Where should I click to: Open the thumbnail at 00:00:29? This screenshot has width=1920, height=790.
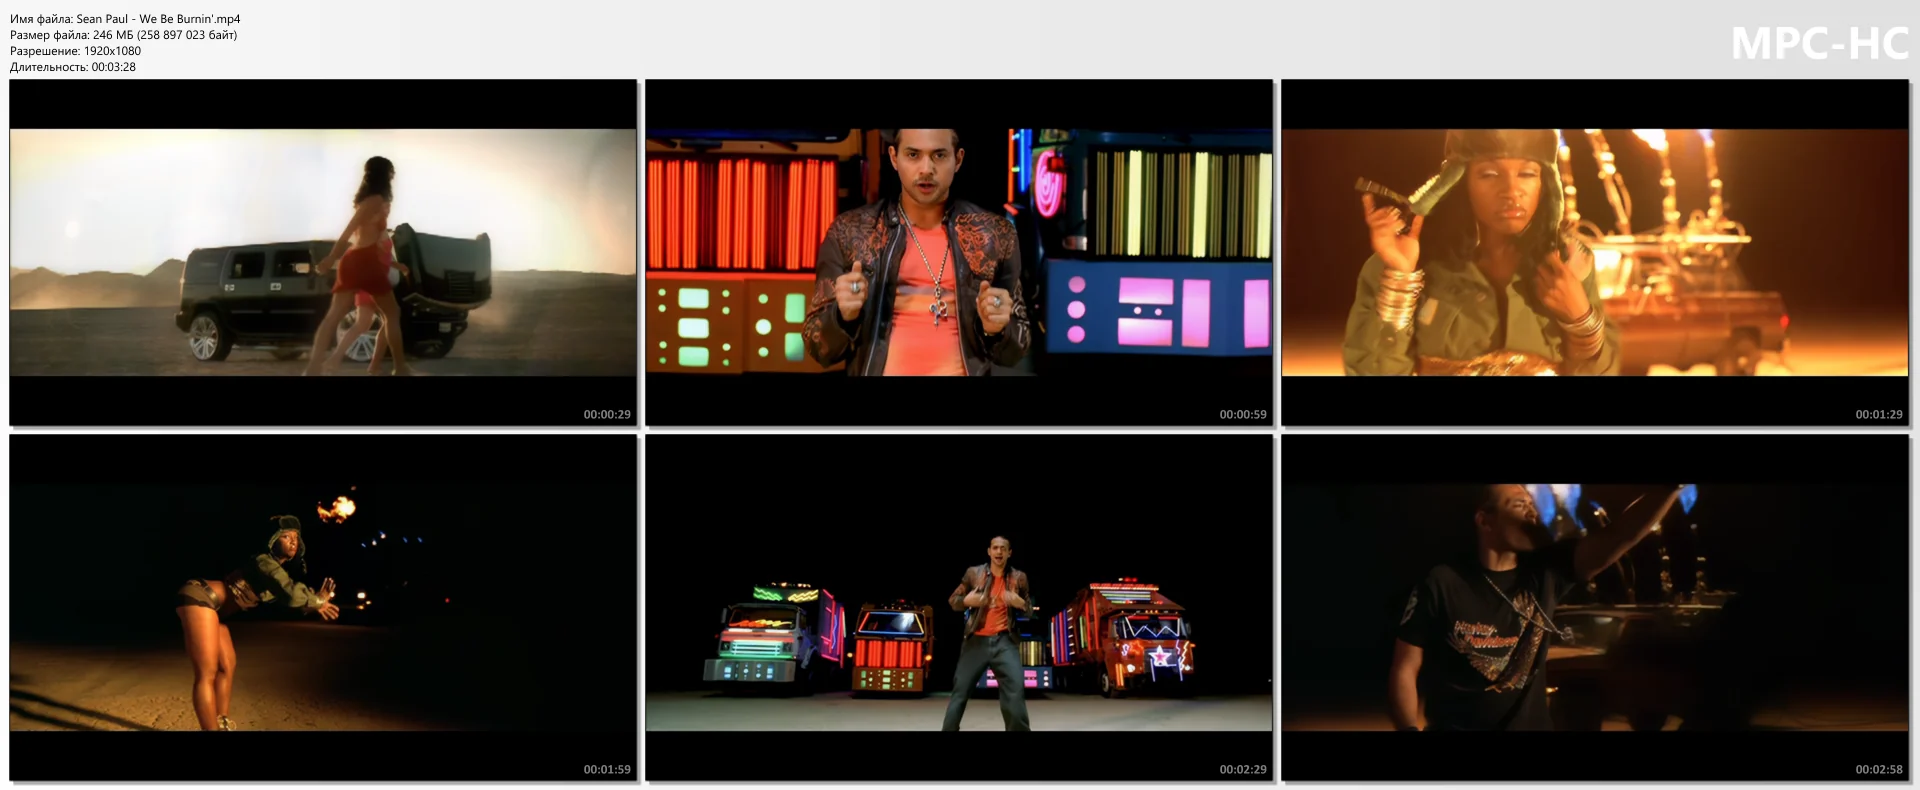point(323,252)
